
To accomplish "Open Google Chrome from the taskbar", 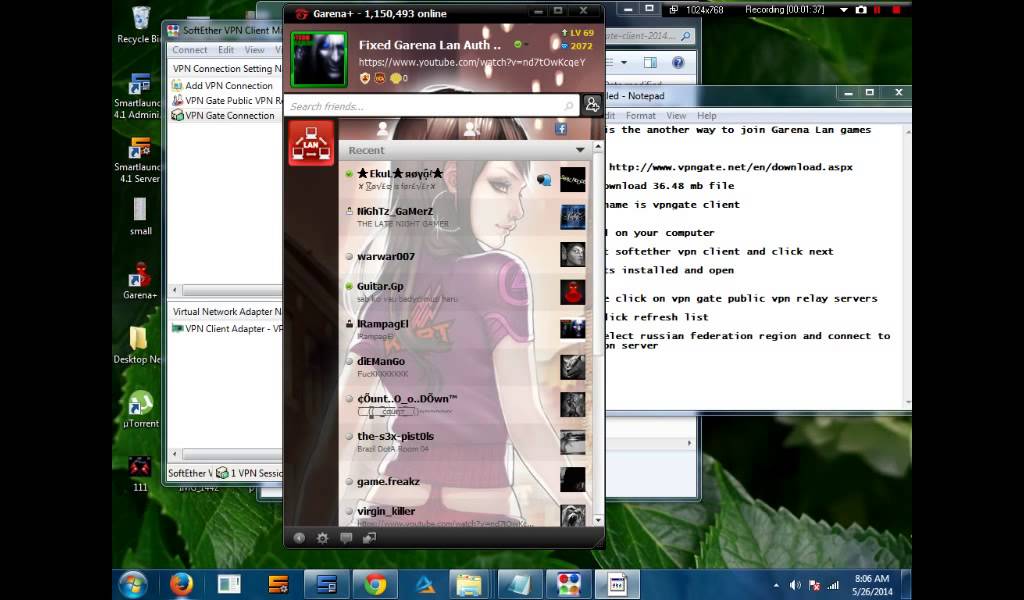I will pos(375,584).
